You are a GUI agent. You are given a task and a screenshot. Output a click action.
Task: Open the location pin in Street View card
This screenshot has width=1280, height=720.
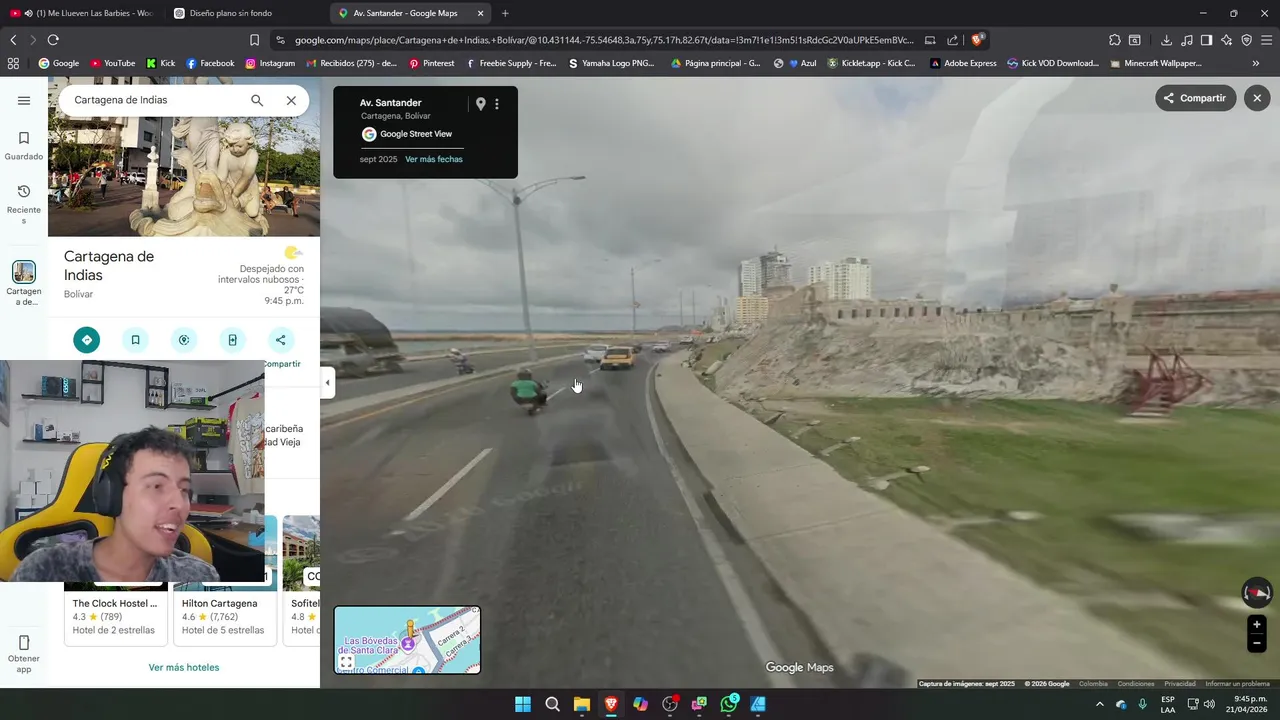pos(480,104)
